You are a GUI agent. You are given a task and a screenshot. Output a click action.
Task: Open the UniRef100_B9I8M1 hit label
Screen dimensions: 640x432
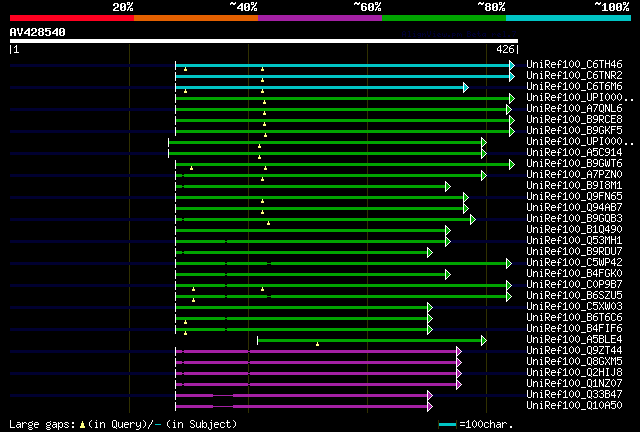pos(574,186)
